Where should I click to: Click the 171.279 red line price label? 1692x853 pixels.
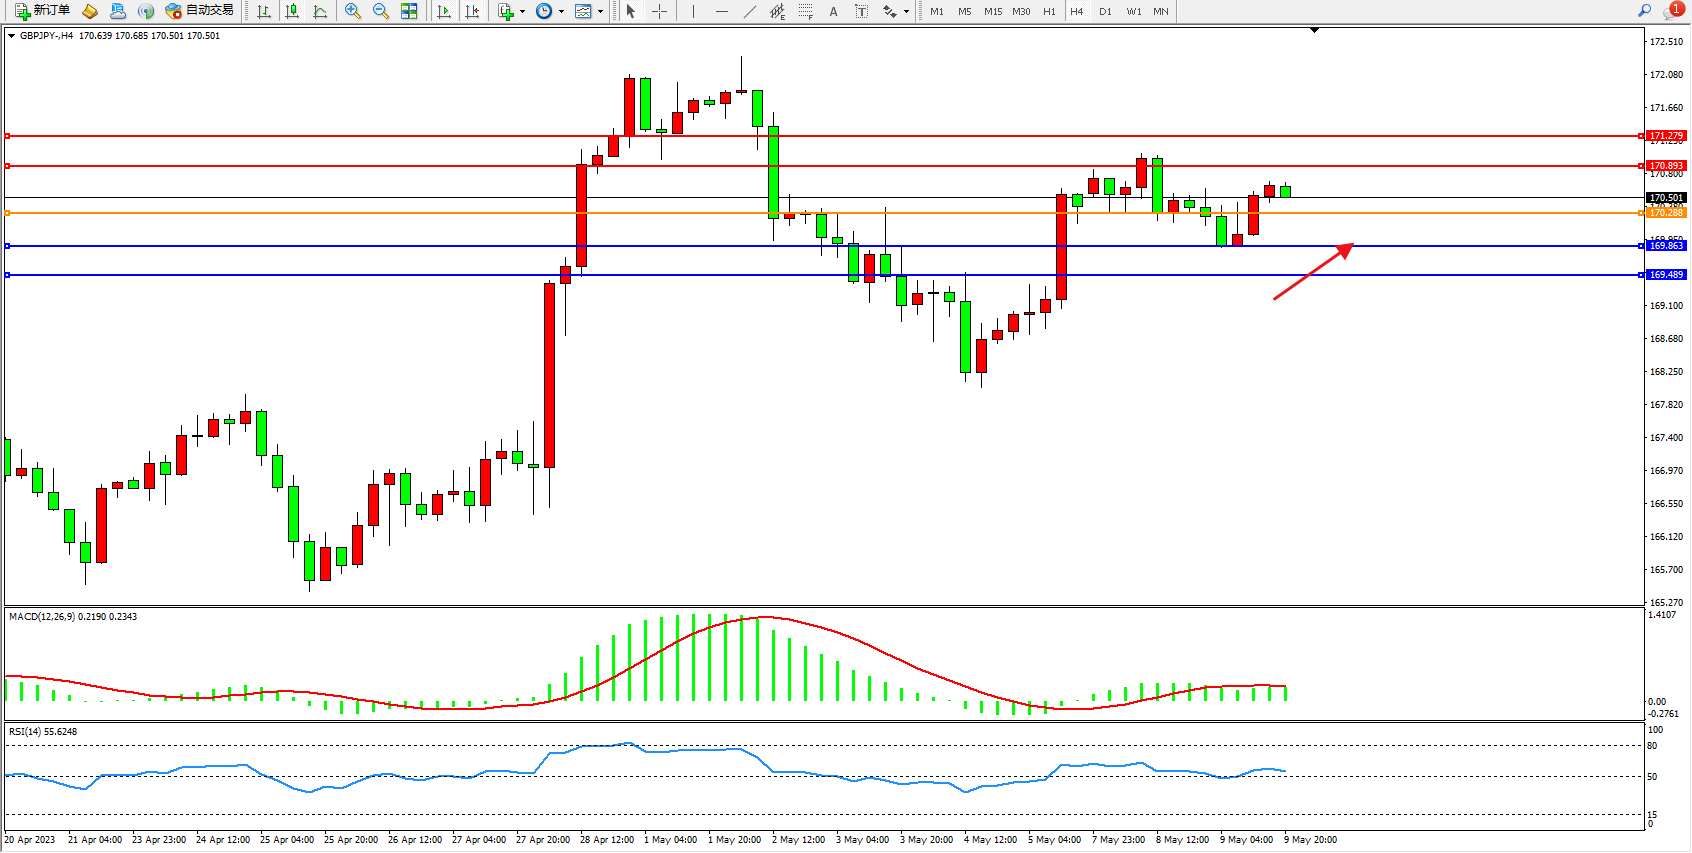point(1666,136)
